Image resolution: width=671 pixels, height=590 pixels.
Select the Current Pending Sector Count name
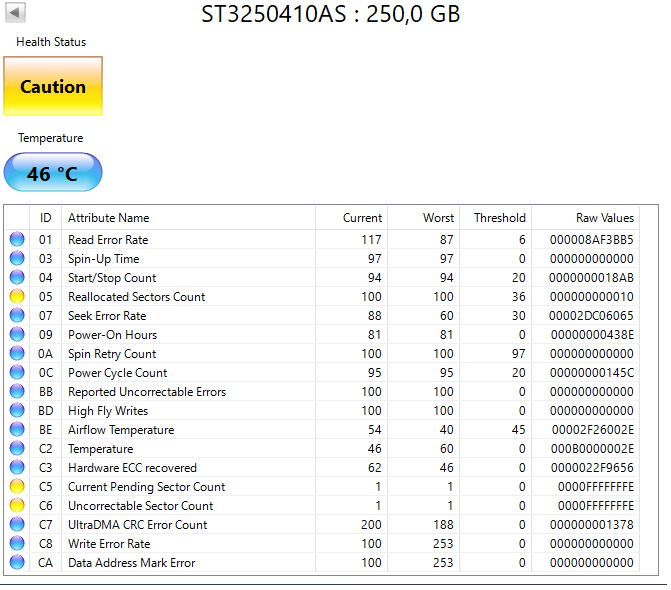pyautogui.click(x=146, y=487)
